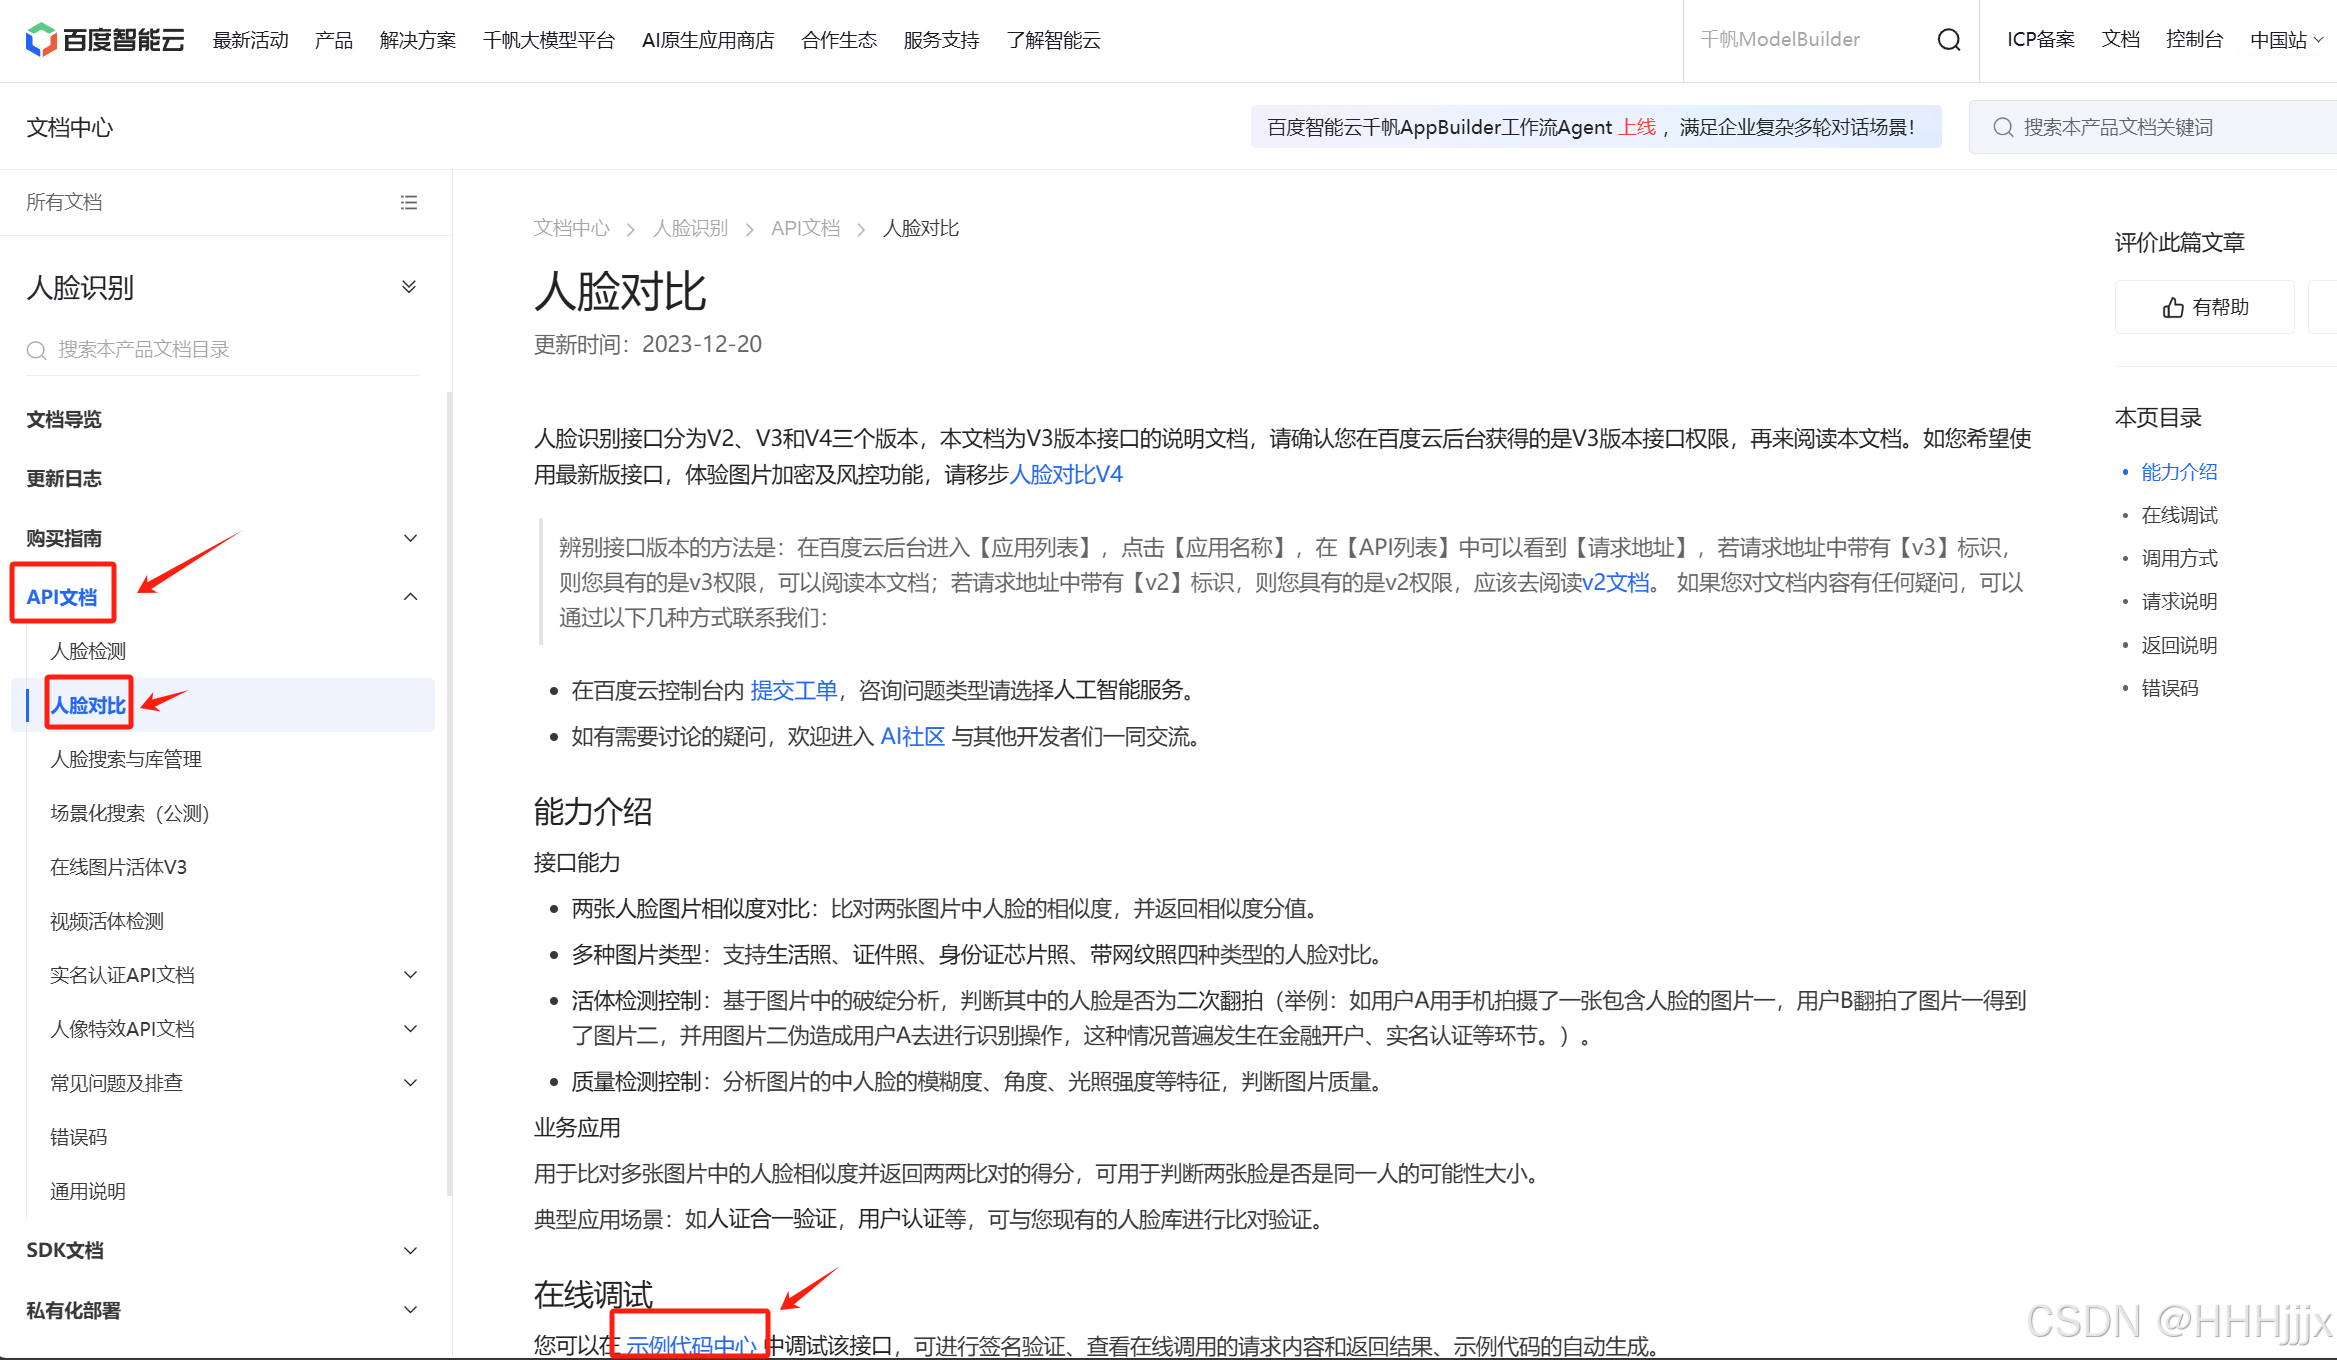Image resolution: width=2337 pixels, height=1360 pixels.
Task: Click the 提交工单 link
Action: [x=794, y=690]
